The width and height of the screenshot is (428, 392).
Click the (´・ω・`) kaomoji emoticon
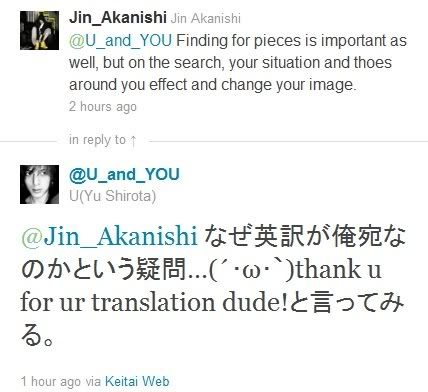point(252,269)
